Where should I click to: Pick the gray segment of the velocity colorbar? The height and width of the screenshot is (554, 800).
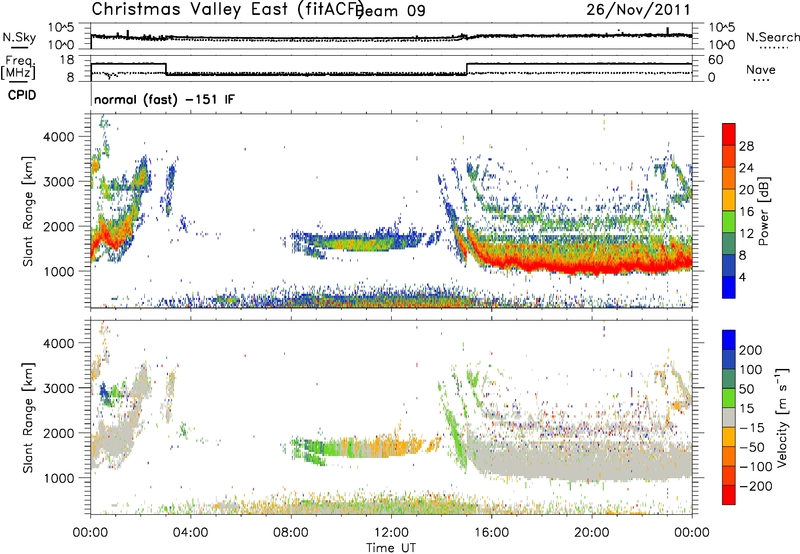(x=729, y=417)
